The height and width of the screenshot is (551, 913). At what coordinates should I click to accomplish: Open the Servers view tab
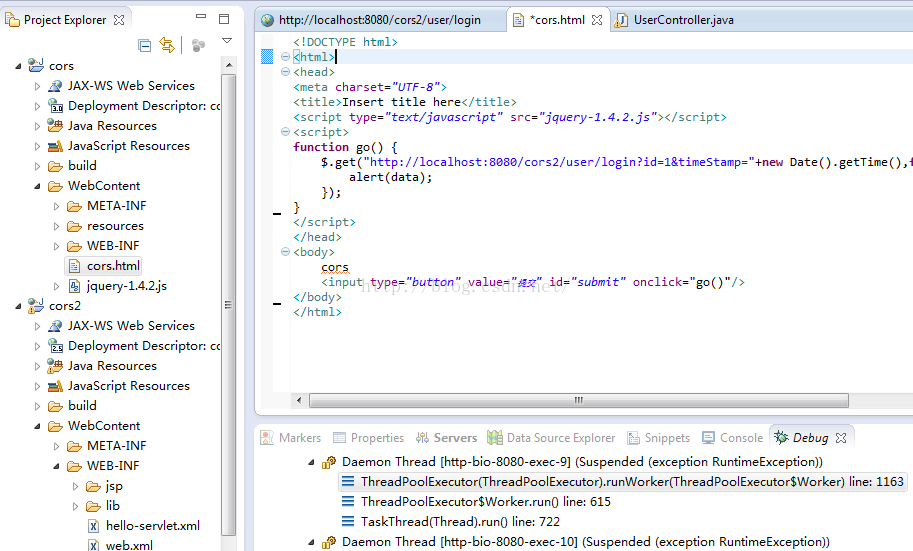447,438
